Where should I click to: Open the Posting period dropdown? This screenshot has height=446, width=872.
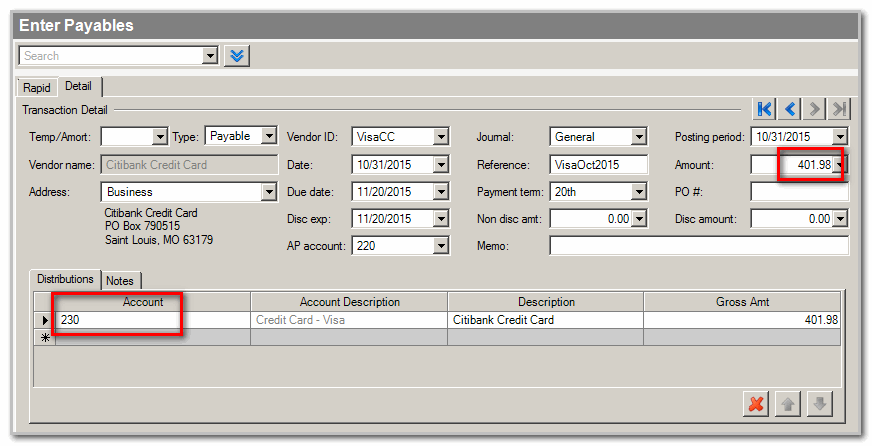tap(840, 137)
